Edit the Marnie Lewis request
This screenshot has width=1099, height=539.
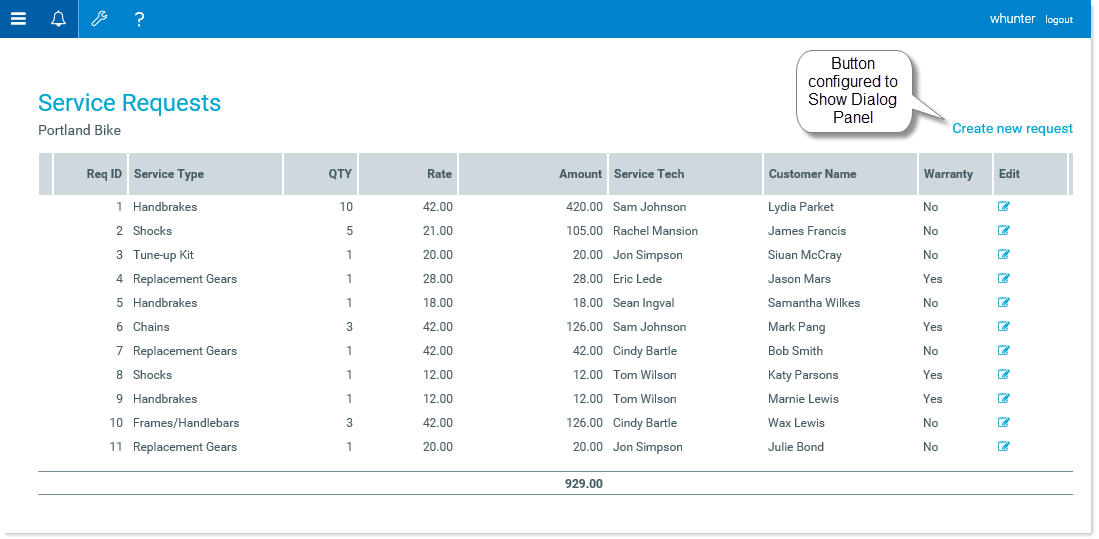point(1004,398)
